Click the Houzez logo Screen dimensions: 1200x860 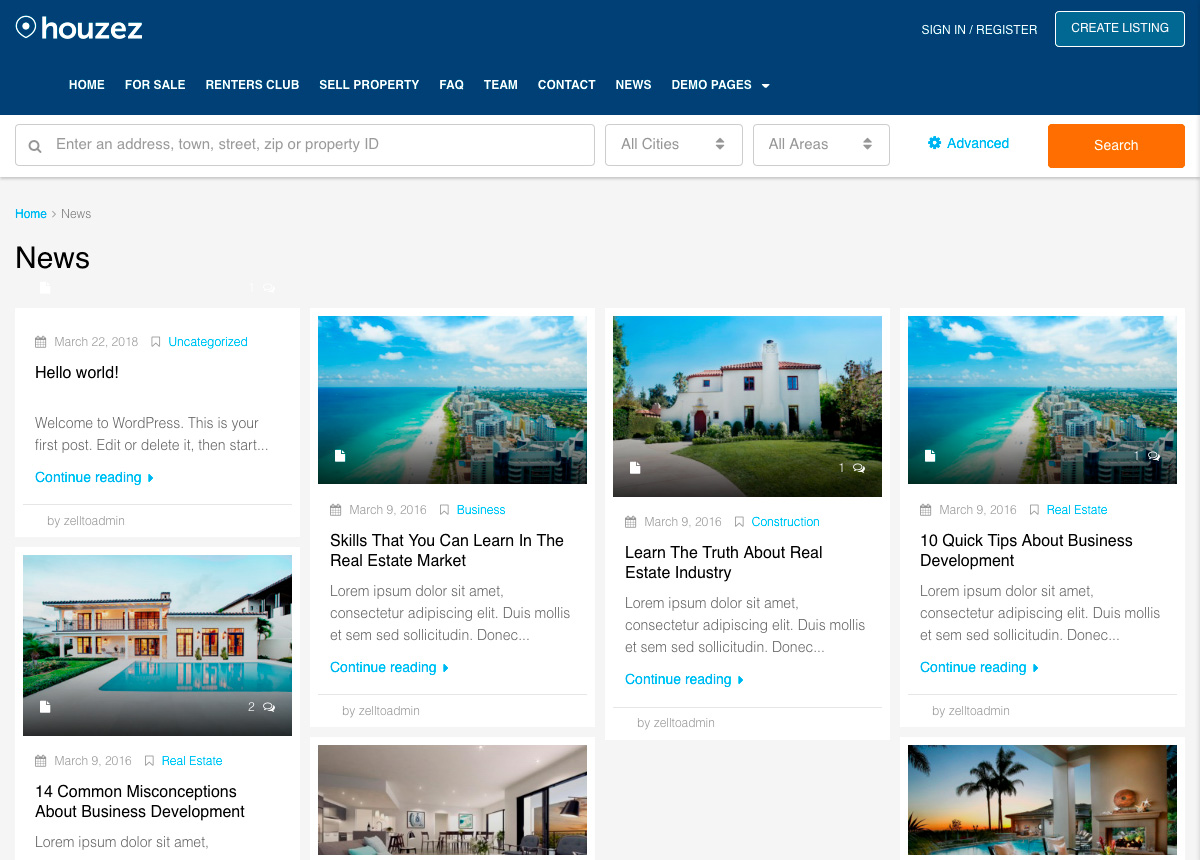[x=79, y=28]
